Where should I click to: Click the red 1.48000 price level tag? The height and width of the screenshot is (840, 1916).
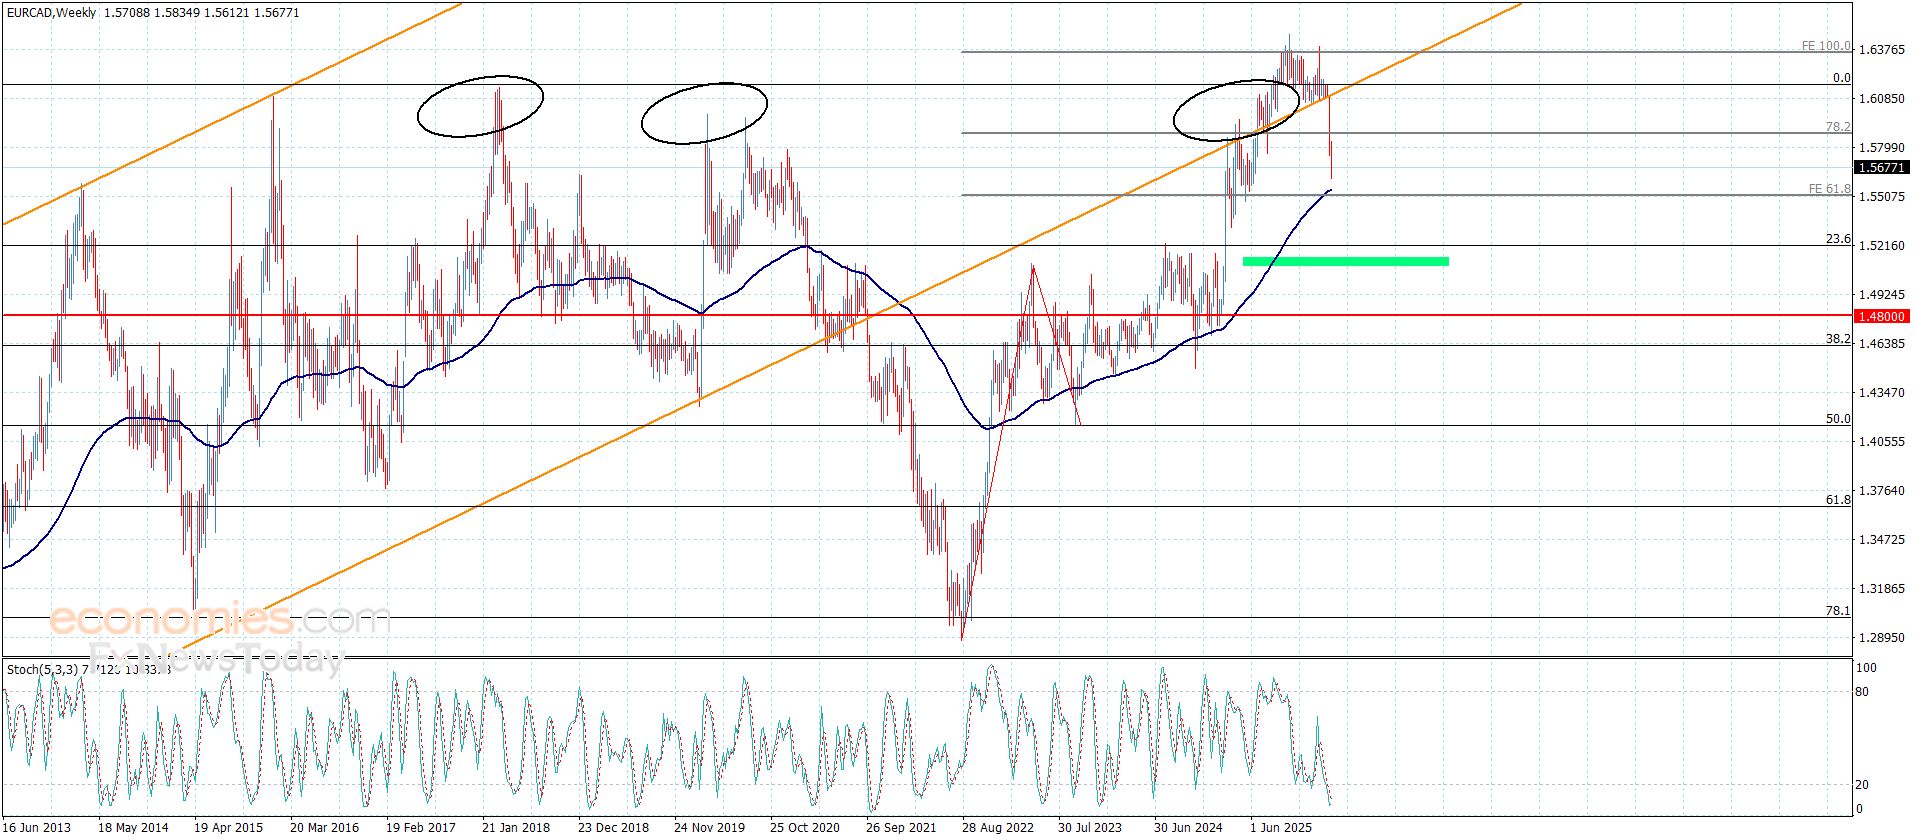1881,316
